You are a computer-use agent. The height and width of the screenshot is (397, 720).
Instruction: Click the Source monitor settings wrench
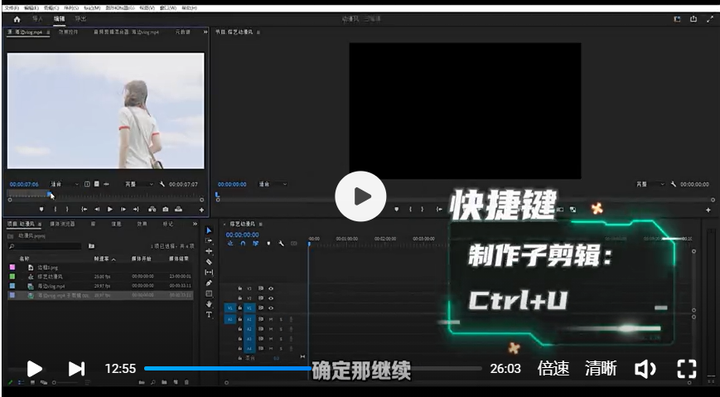click(x=162, y=184)
